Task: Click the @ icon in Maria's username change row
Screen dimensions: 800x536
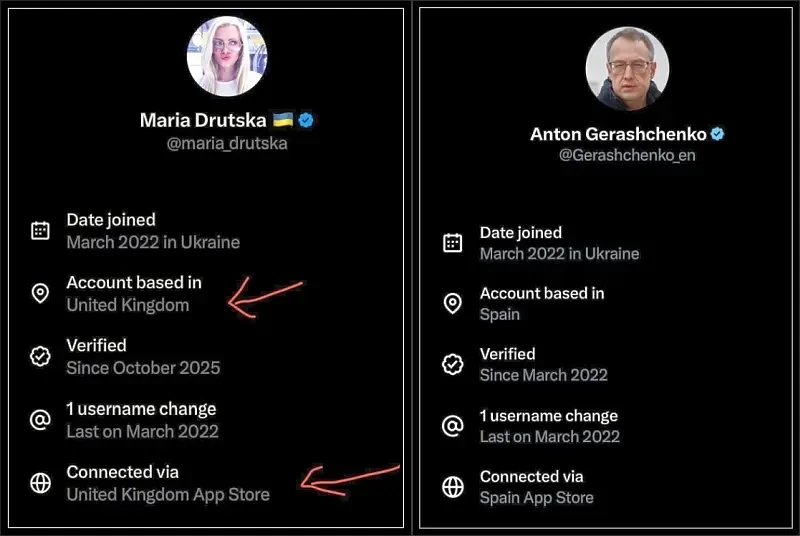Action: click(x=41, y=420)
